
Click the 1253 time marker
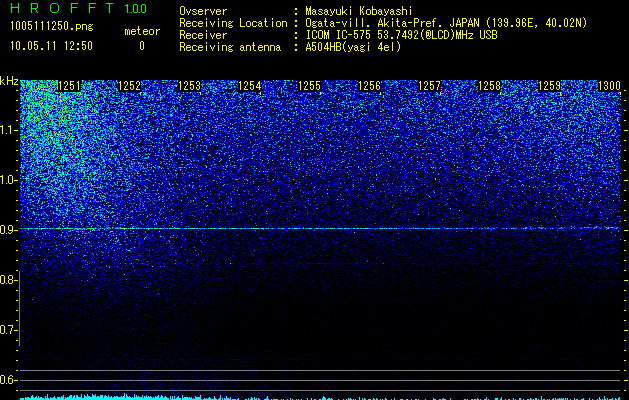[x=189, y=86]
